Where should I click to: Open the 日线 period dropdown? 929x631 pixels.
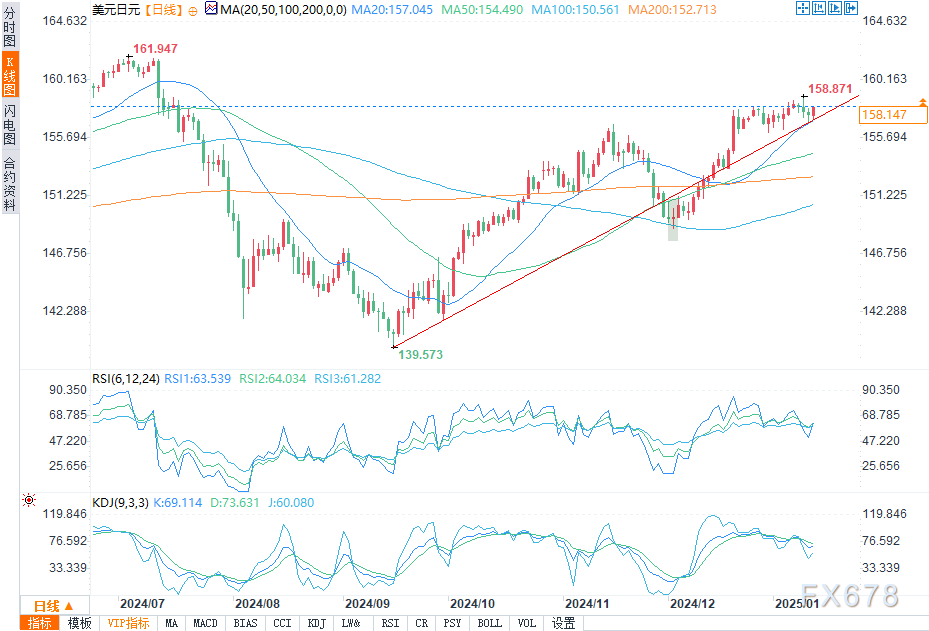point(52,606)
